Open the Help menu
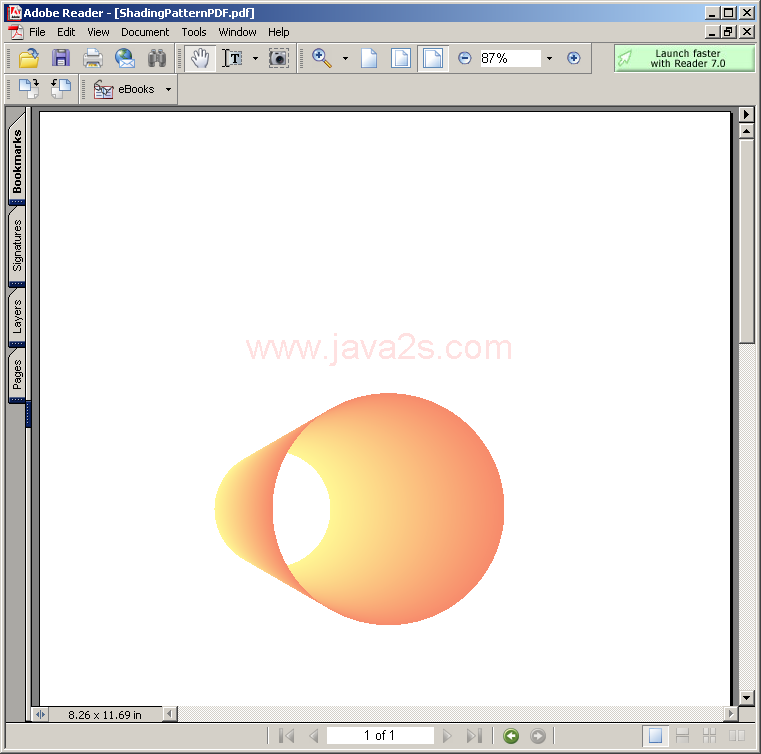 279,32
